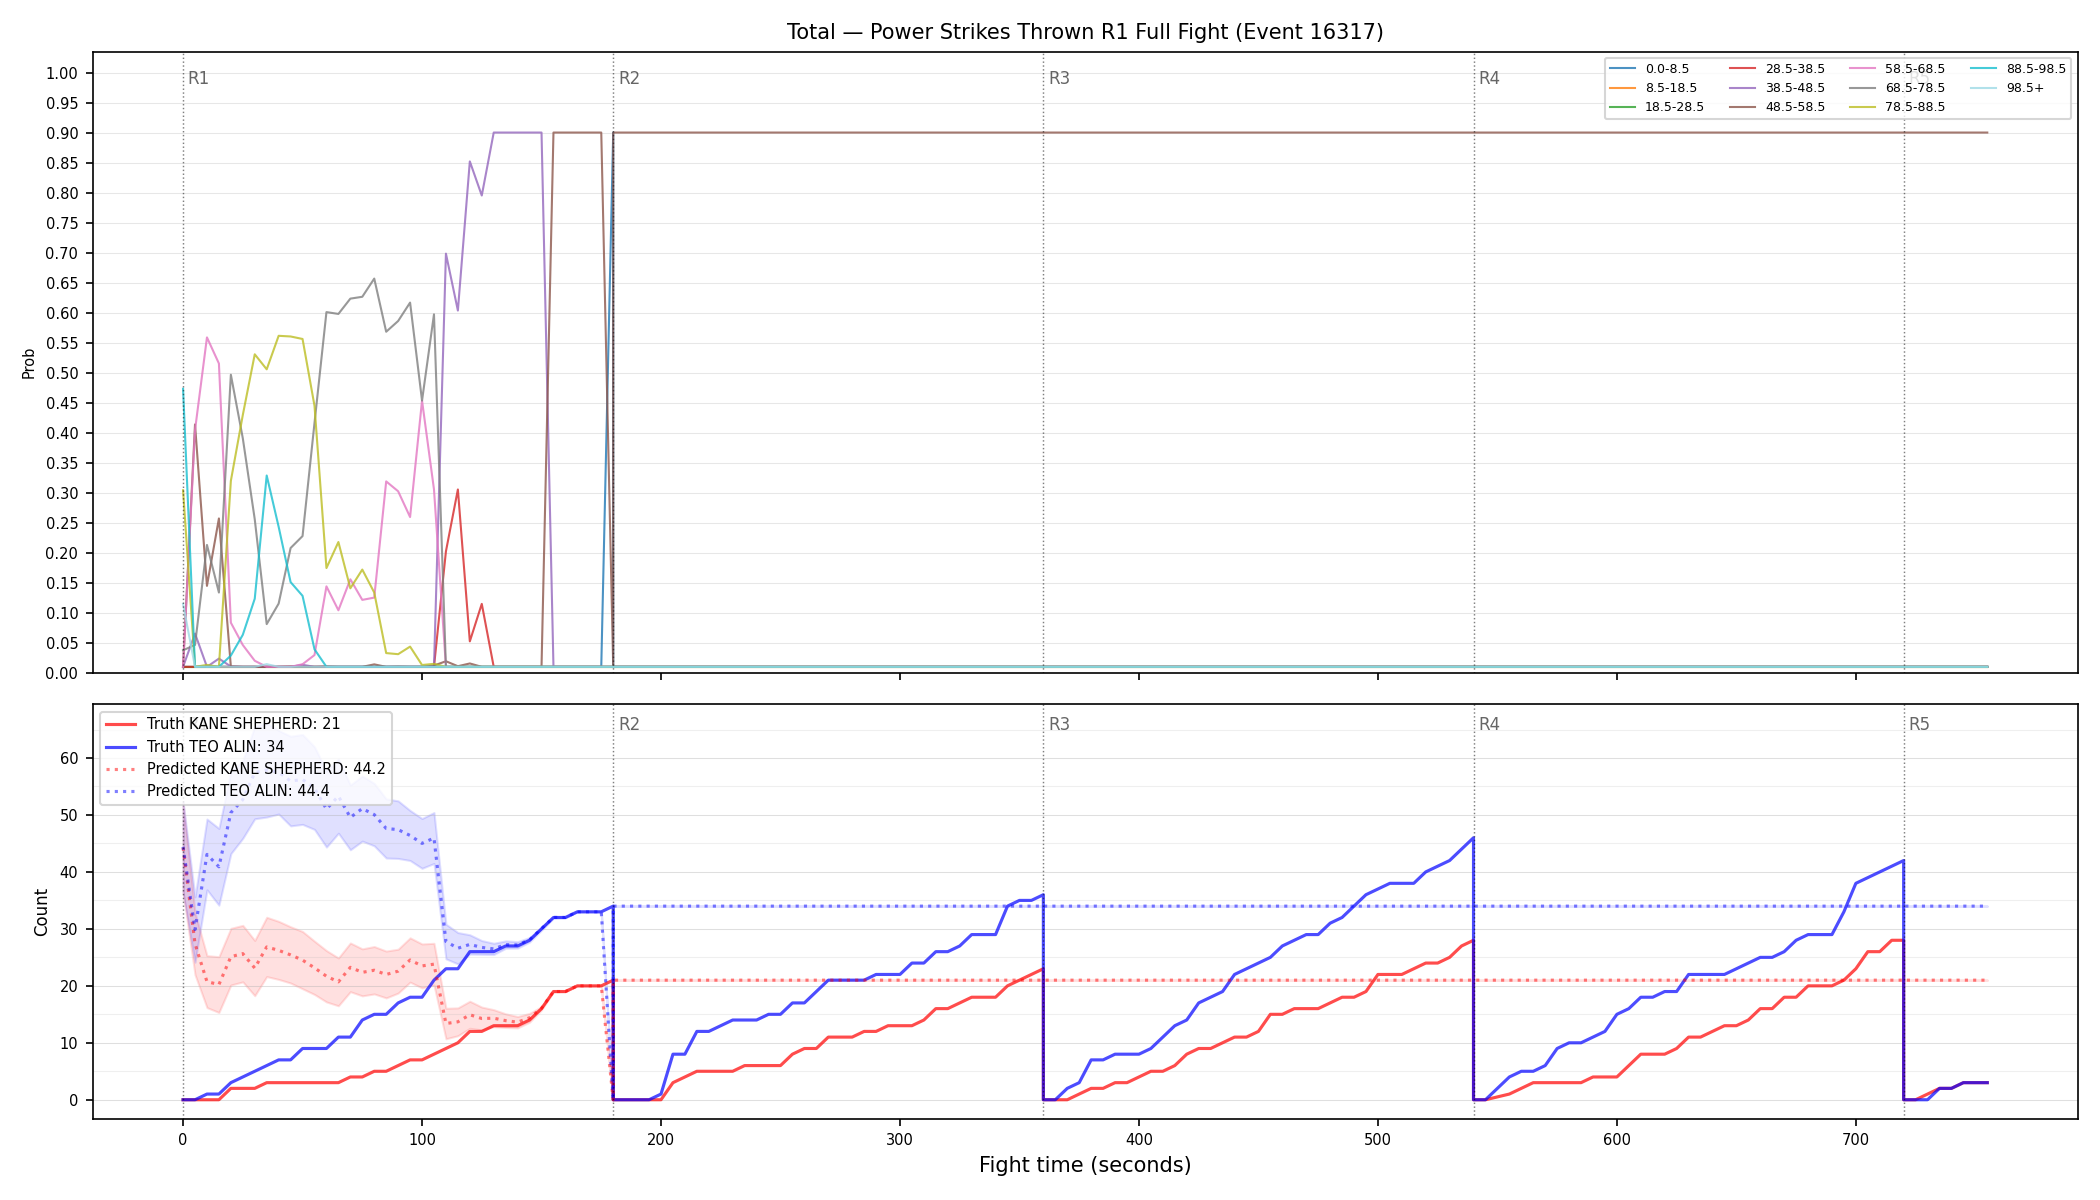The image size is (2100, 1200).
Task: Click the 300 tick on the fight time axis
Action: pyautogui.click(x=900, y=1139)
